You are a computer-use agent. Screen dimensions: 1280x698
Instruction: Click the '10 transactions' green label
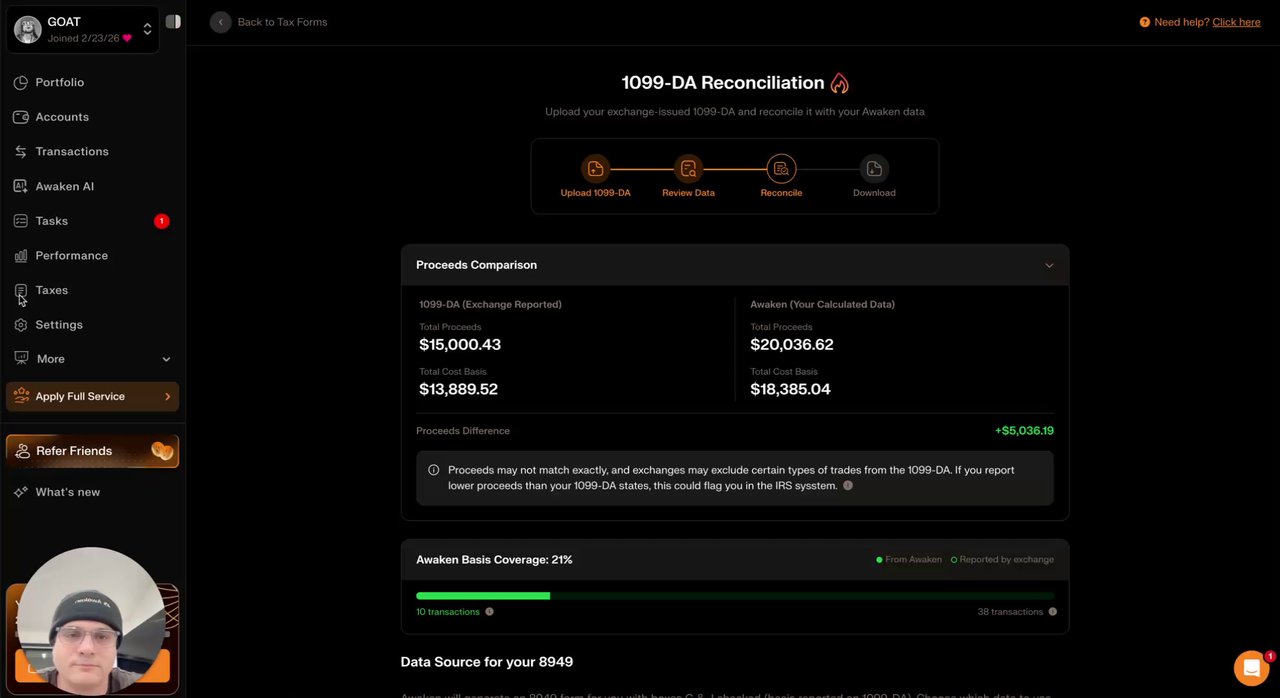[448, 612]
